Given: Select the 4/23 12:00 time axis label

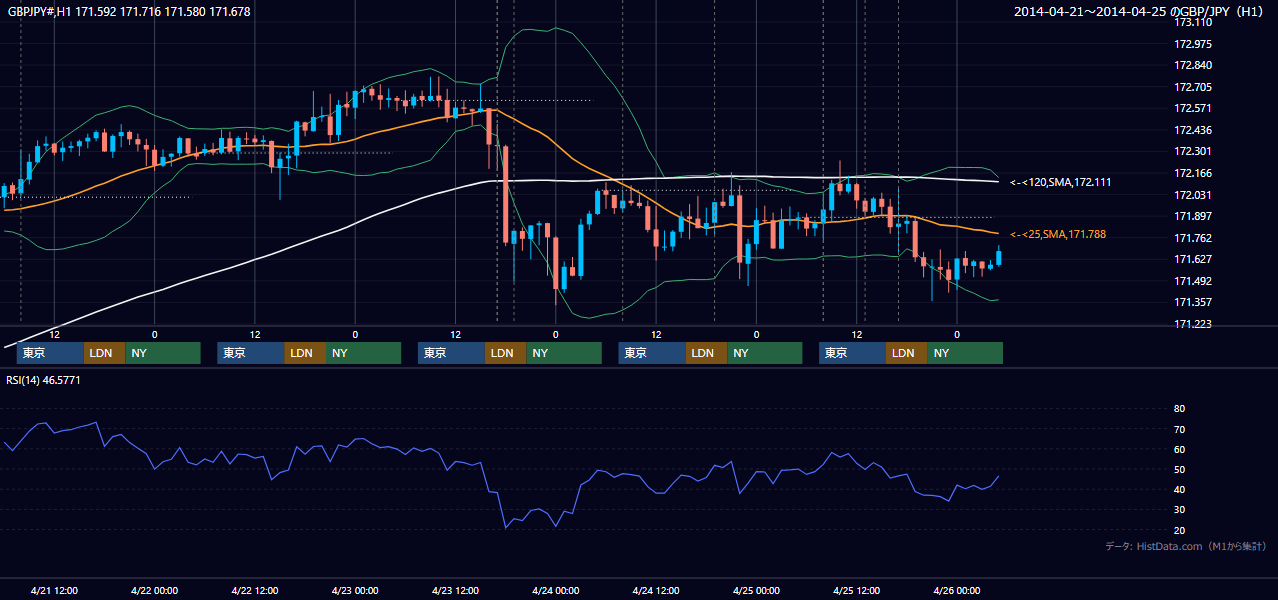Looking at the screenshot, I should tap(456, 591).
